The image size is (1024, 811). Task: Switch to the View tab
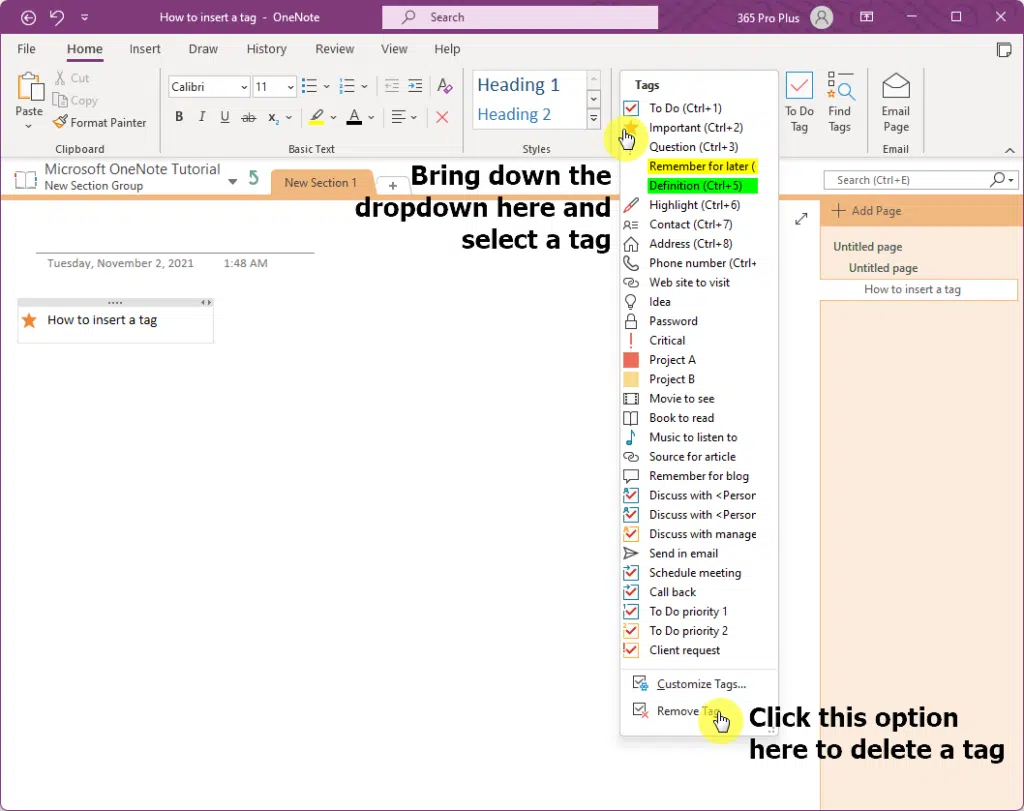point(394,49)
